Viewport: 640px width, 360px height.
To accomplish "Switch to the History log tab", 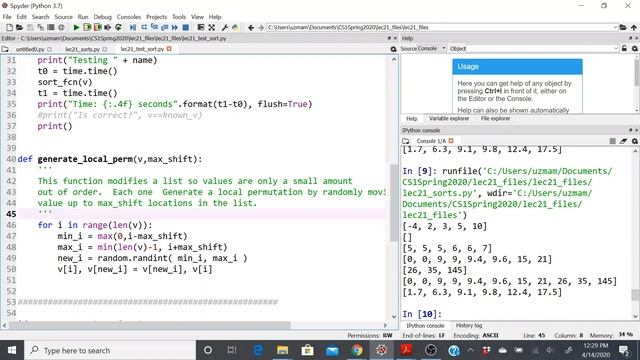I will point(469,325).
